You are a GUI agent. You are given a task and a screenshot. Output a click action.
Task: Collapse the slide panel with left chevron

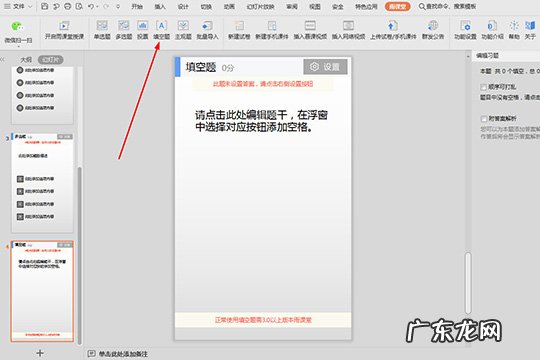pos(3,60)
